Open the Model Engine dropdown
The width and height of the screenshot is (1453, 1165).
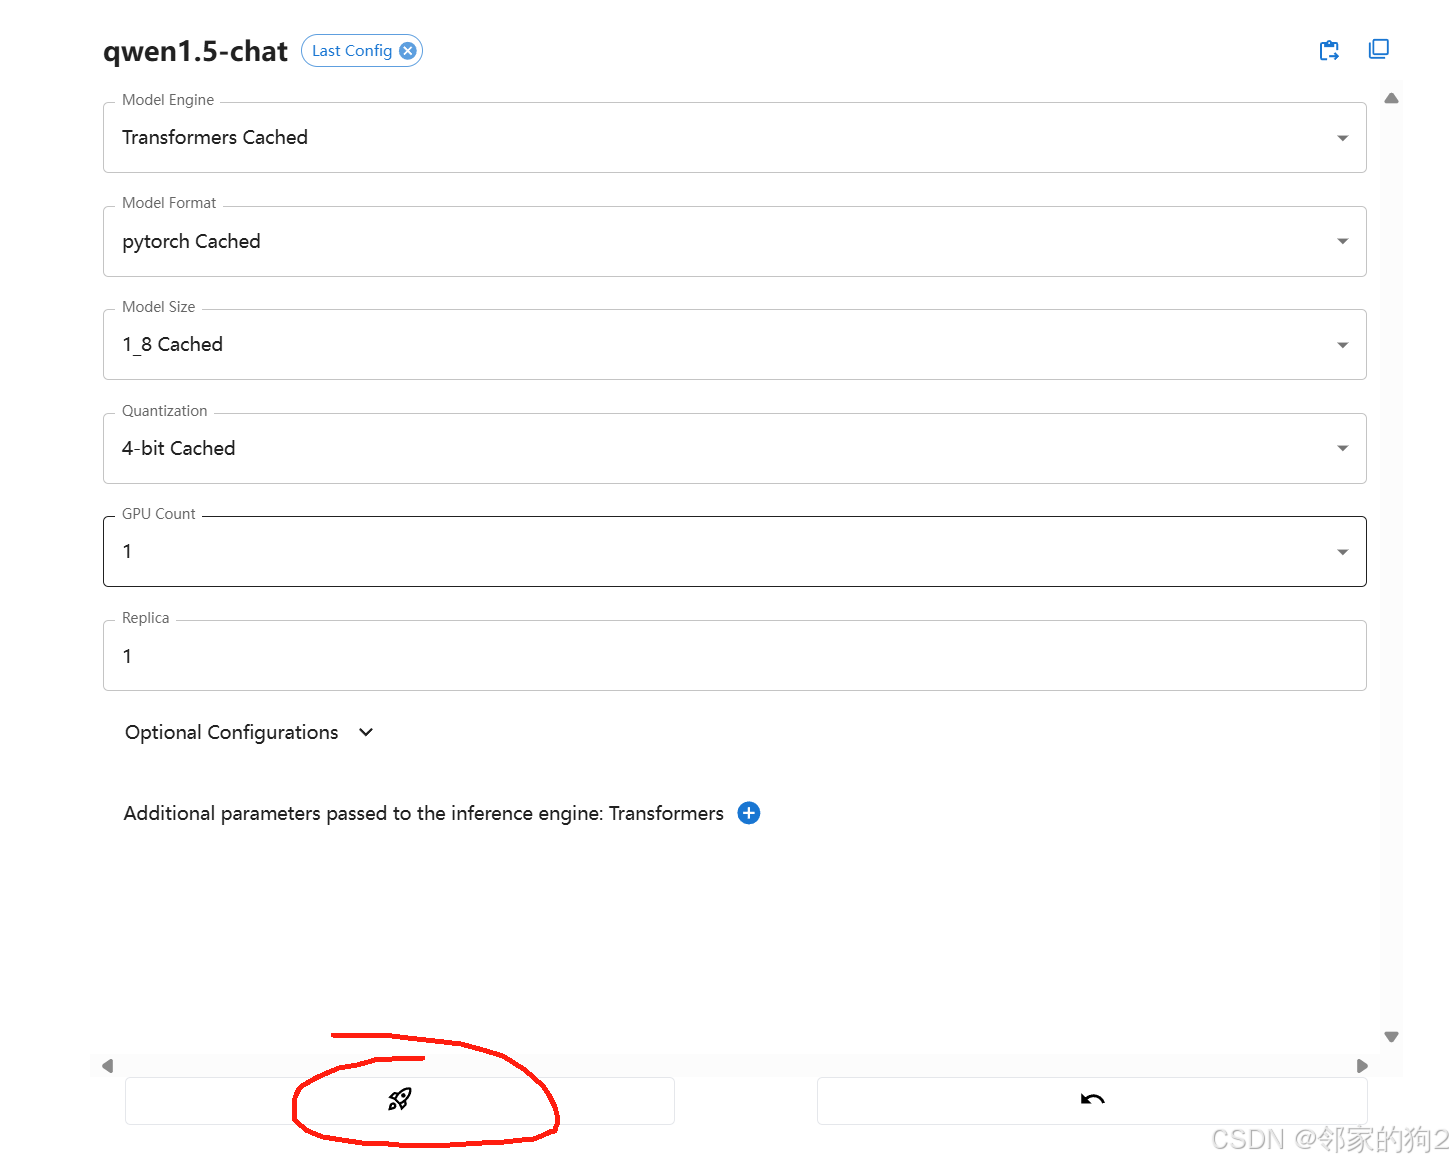coord(735,138)
